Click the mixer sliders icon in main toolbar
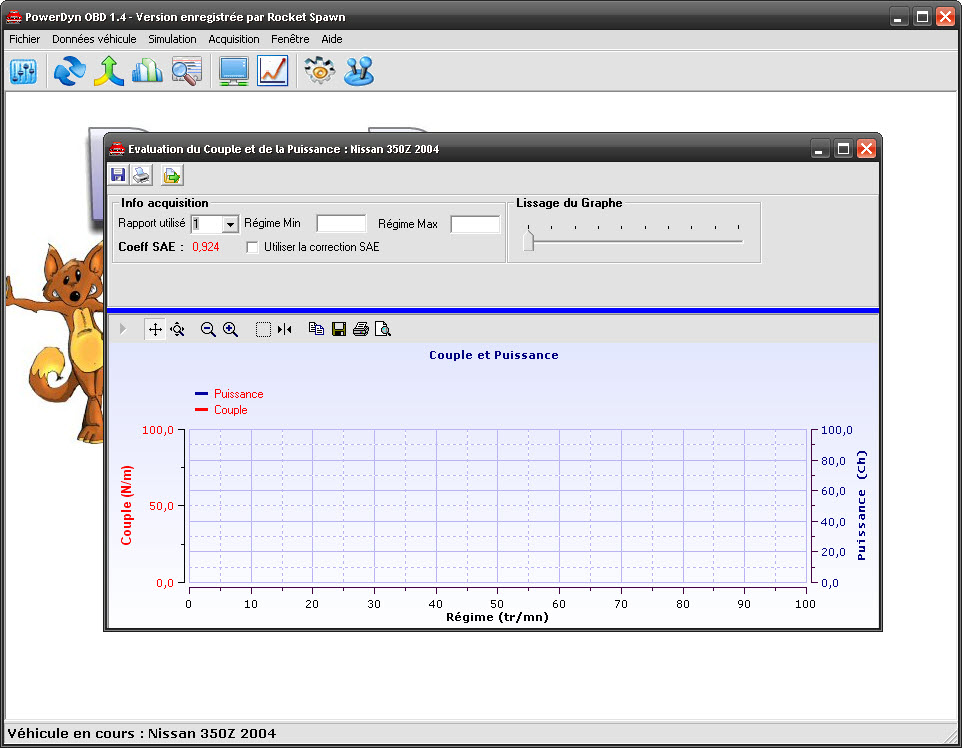Viewport: 962px width, 748px height. pyautogui.click(x=23, y=71)
